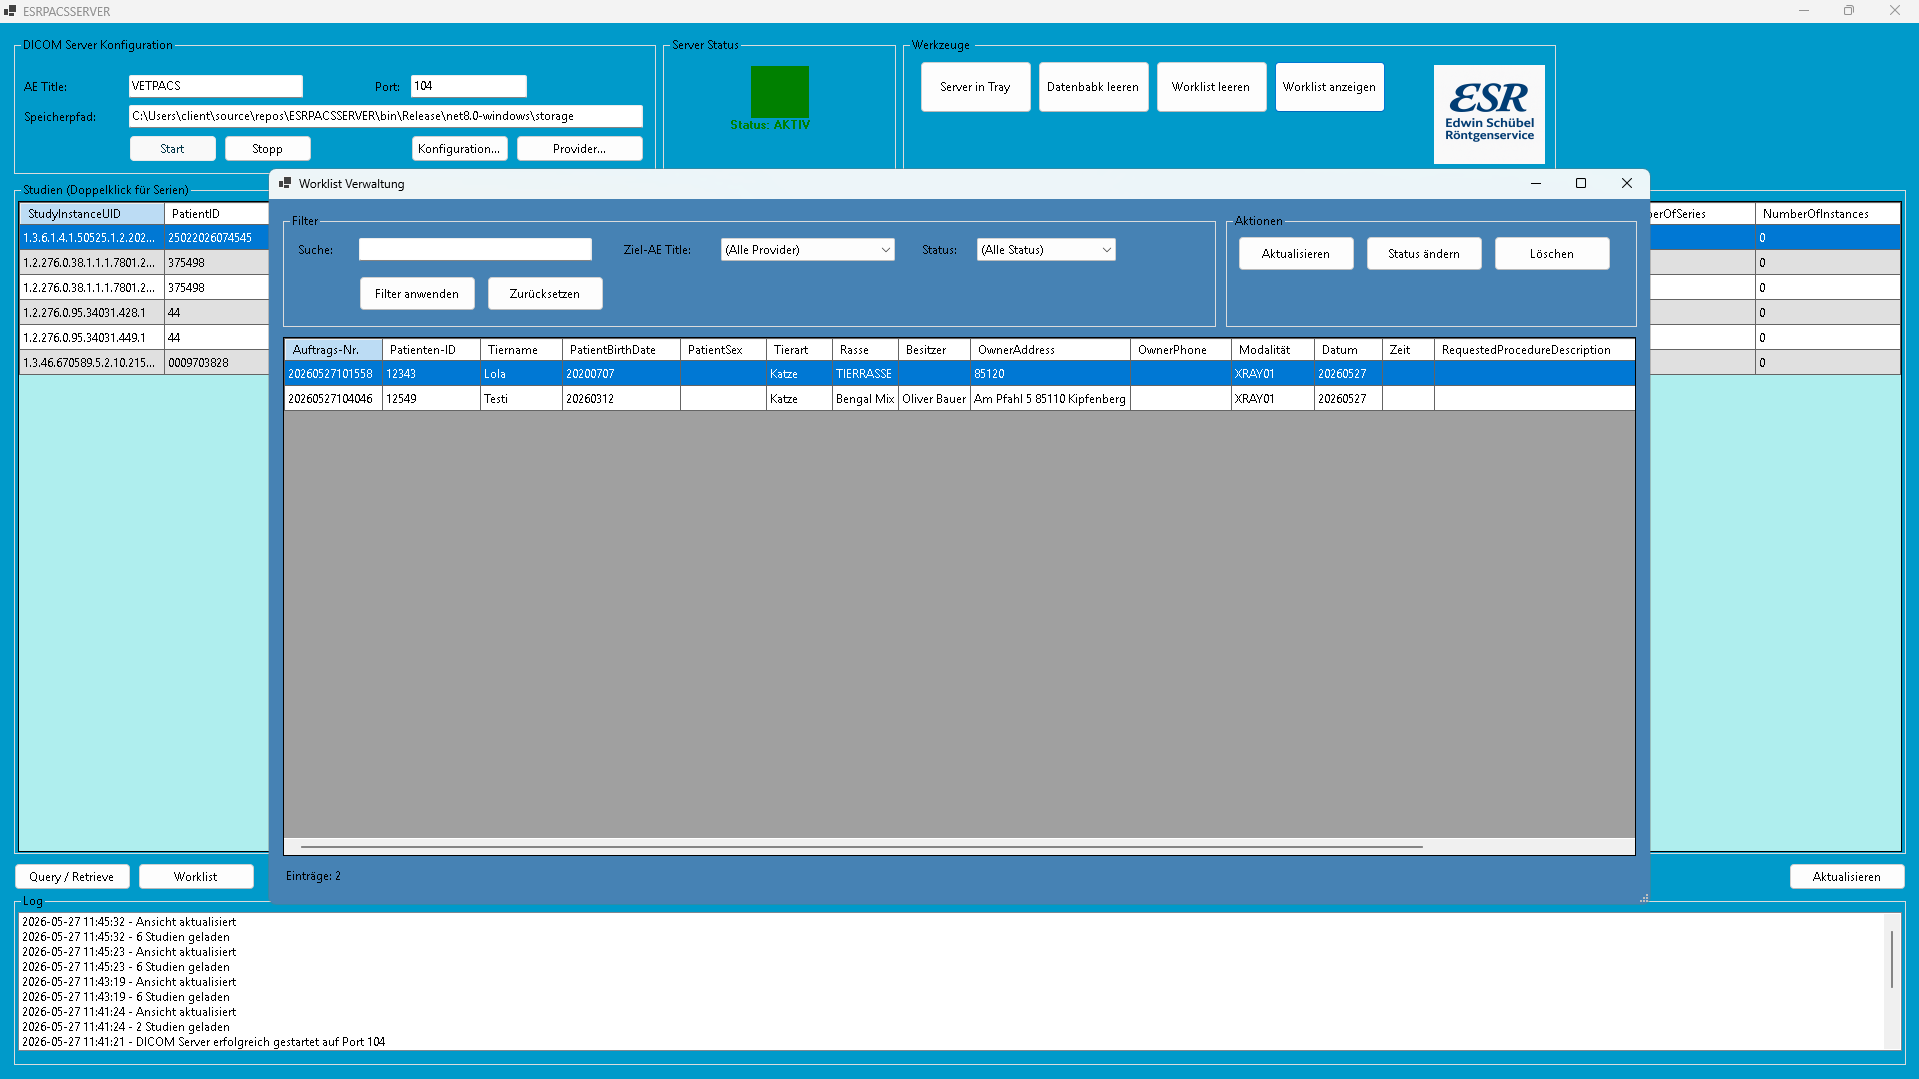This screenshot has height=1079, width=1919.
Task: Select worklist row 20260527101558
Action: 959,374
